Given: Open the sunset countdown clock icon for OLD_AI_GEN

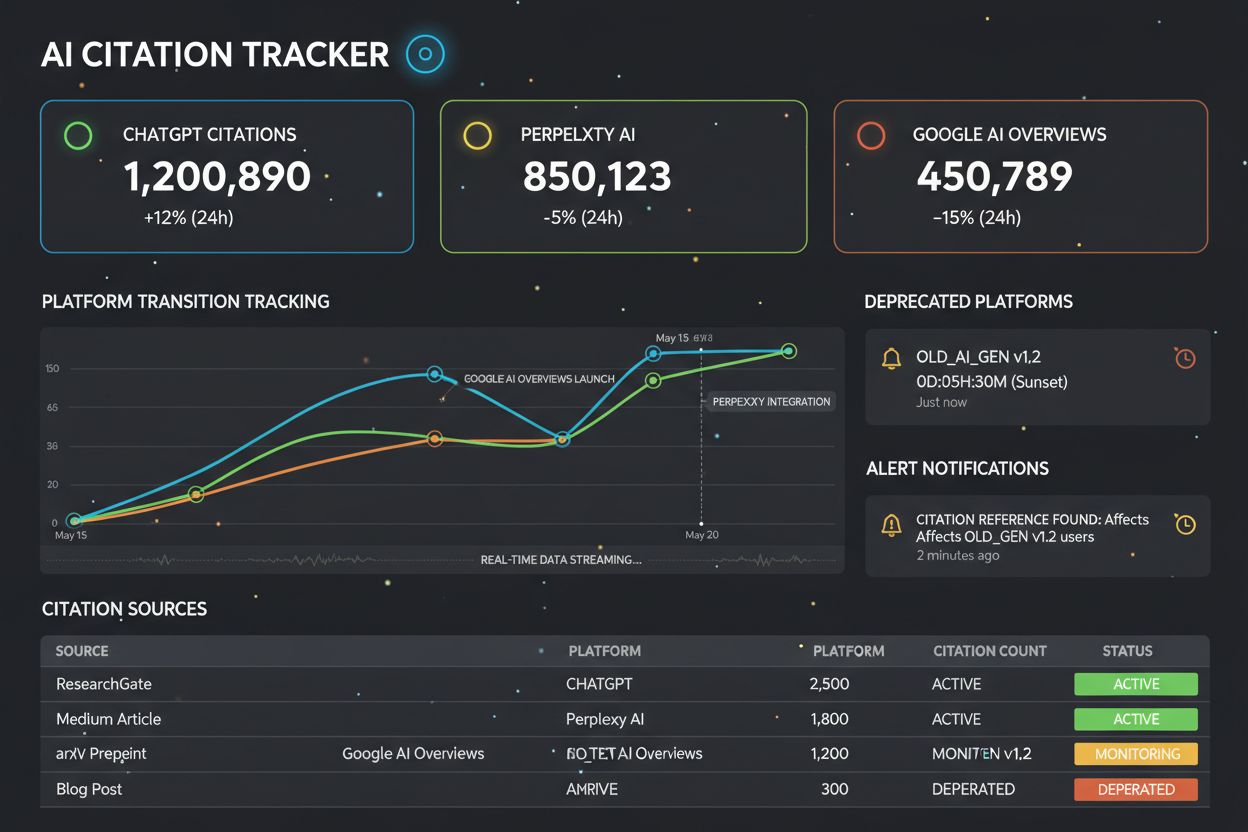Looking at the screenshot, I should pyautogui.click(x=1184, y=355).
